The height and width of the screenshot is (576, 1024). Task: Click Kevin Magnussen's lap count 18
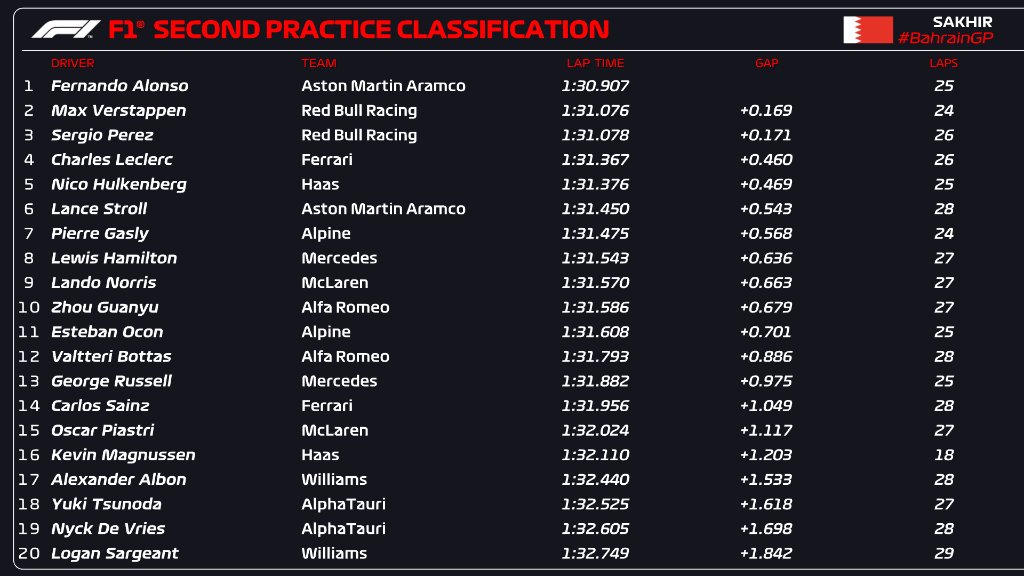(x=943, y=455)
